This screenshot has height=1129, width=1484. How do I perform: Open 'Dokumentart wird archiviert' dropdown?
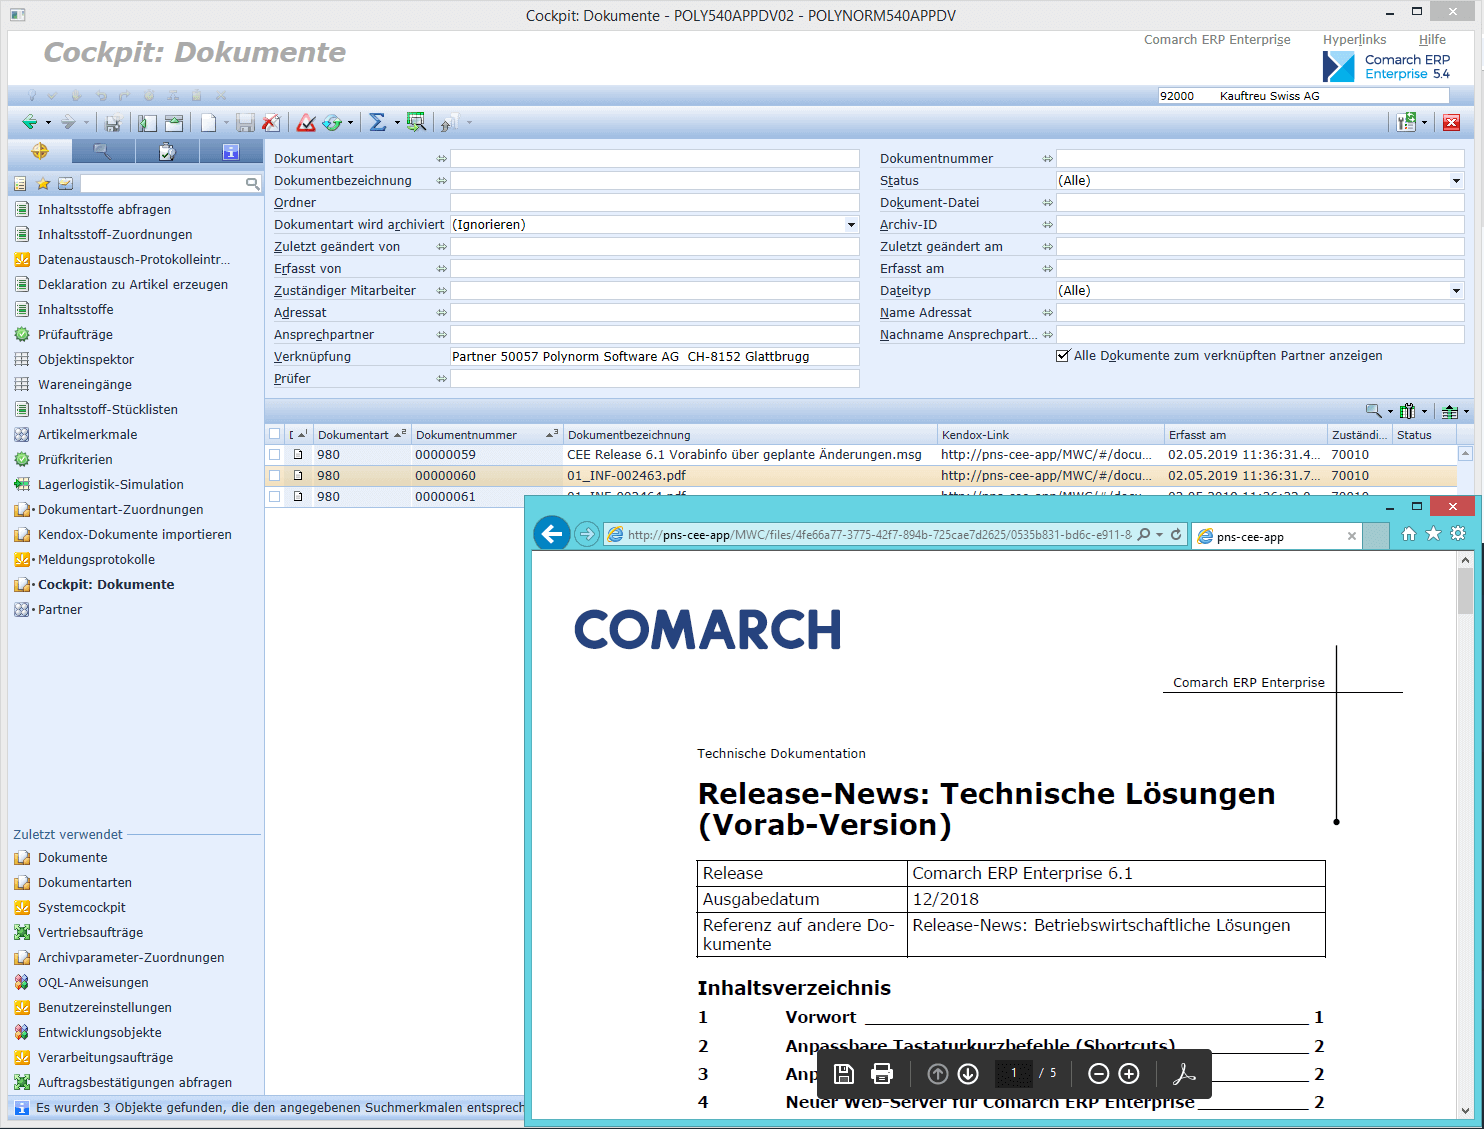click(851, 225)
